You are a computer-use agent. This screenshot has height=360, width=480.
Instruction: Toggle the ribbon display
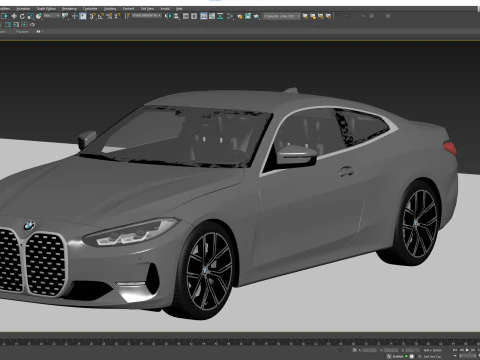[x=204, y=16]
